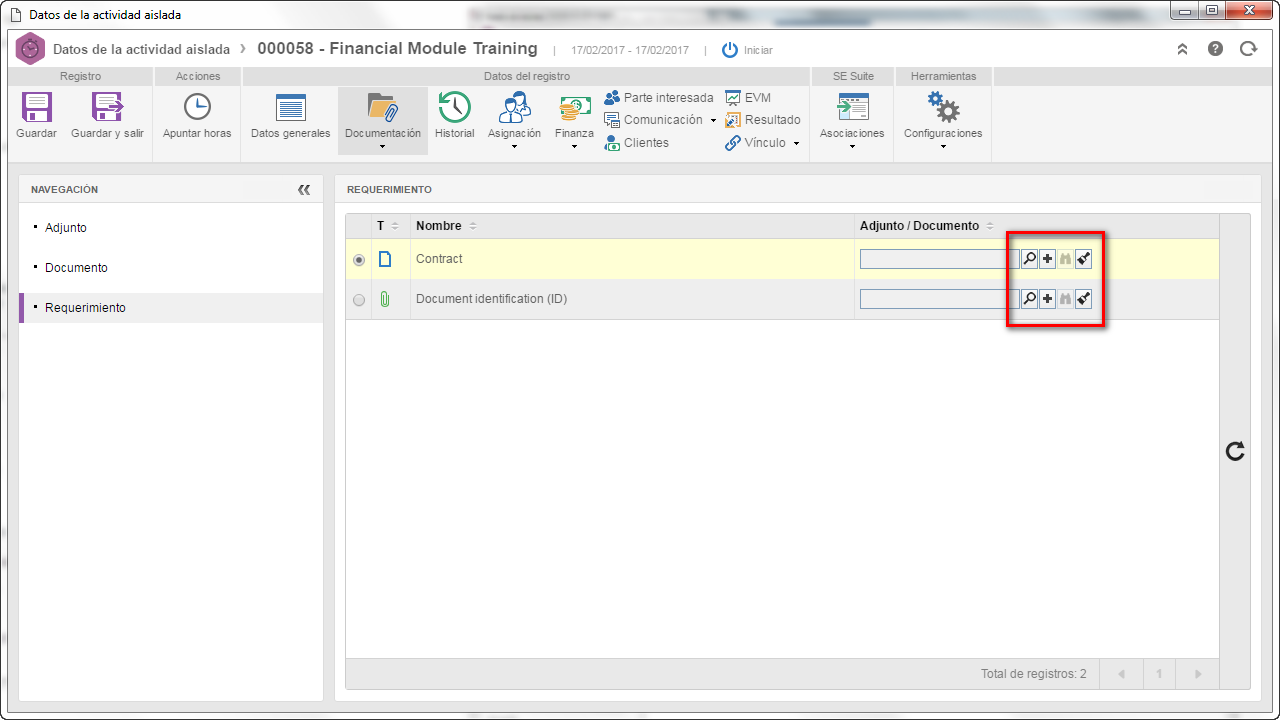
Task: Click the green paperclip icon of Document identification
Action: pos(385,299)
